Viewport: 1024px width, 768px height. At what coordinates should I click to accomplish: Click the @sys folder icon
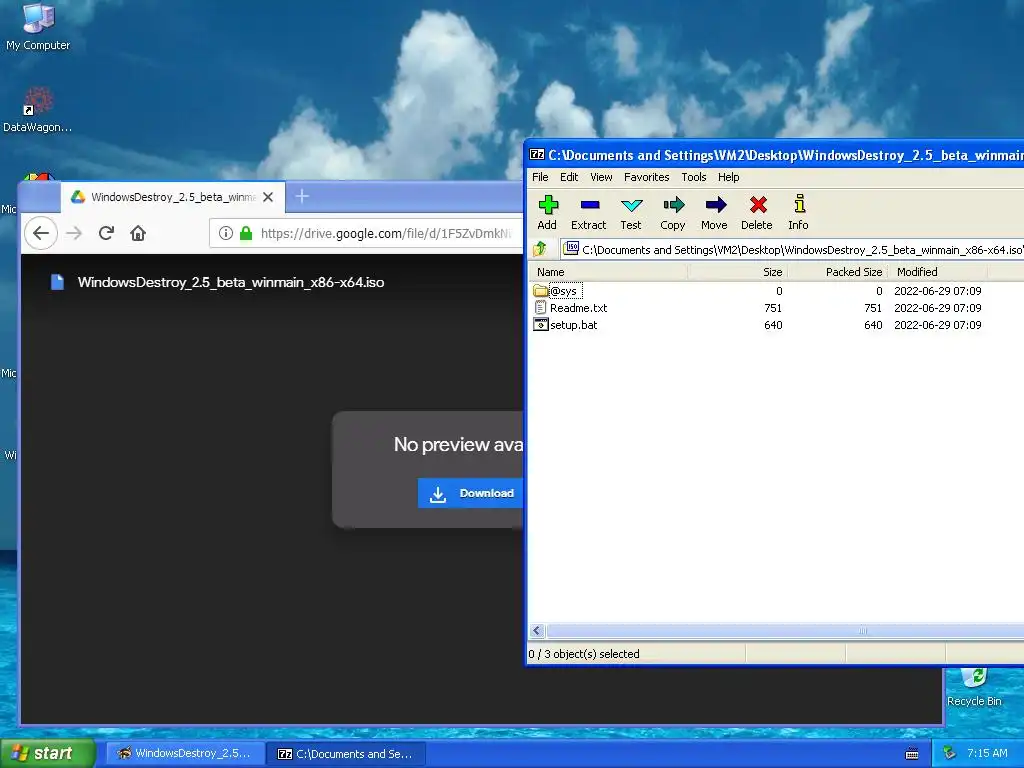pyautogui.click(x=540, y=291)
